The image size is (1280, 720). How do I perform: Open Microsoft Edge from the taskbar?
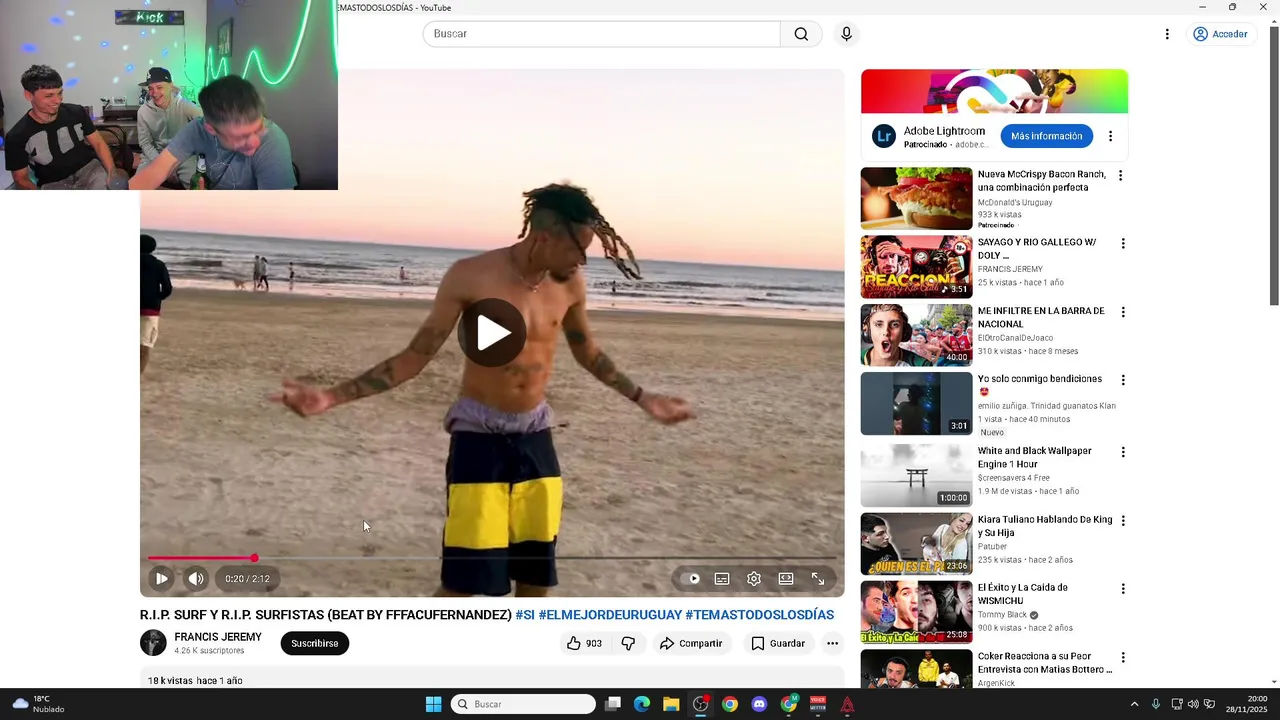pyautogui.click(x=642, y=704)
